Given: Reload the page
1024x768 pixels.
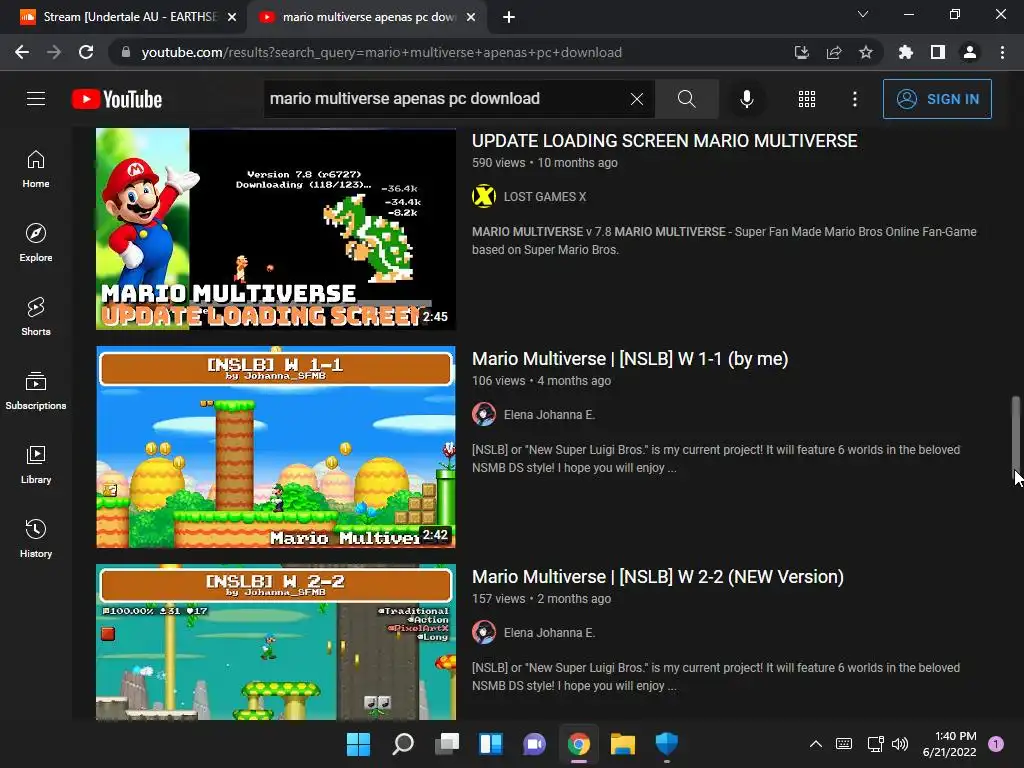Looking at the screenshot, I should (x=86, y=52).
